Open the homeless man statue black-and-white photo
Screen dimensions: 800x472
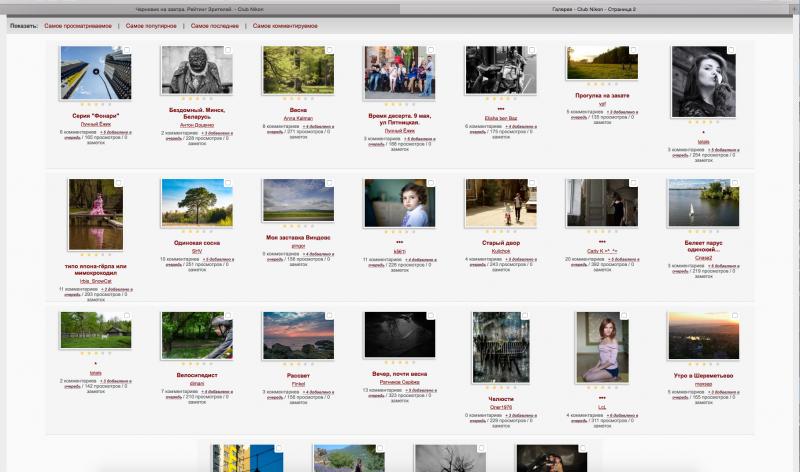(x=196, y=70)
